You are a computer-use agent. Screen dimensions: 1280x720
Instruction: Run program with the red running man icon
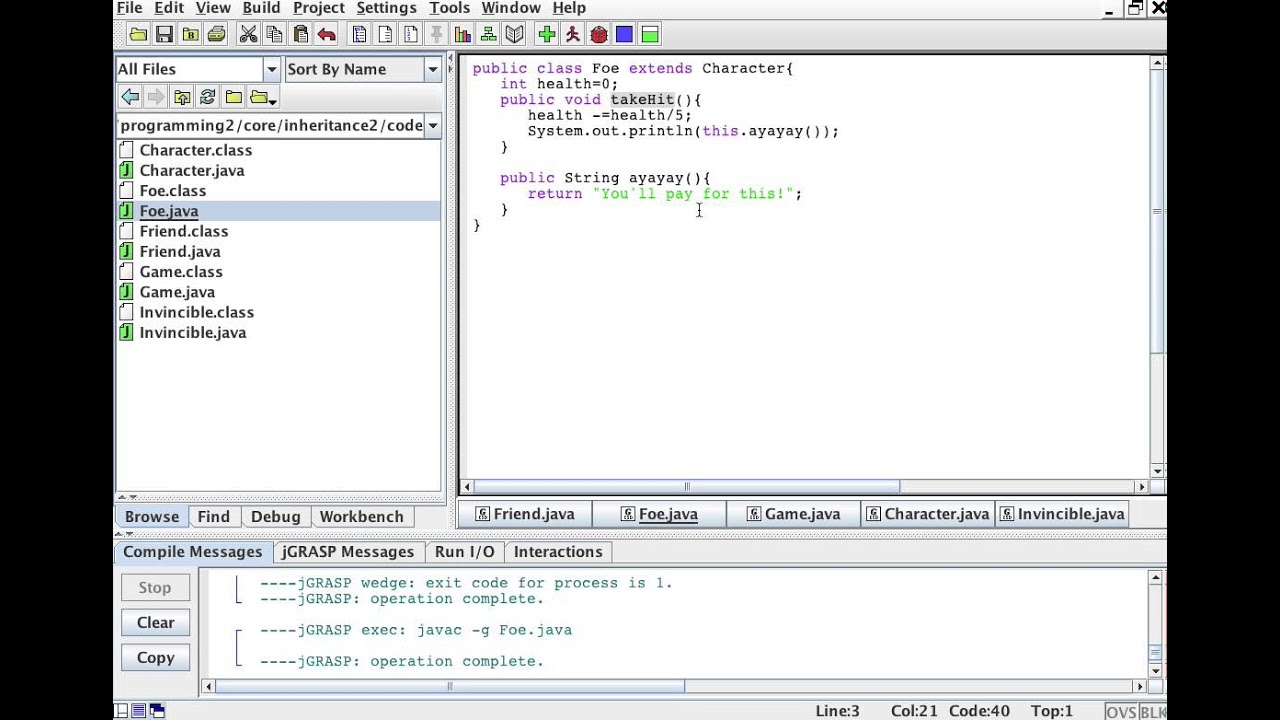[x=572, y=35]
